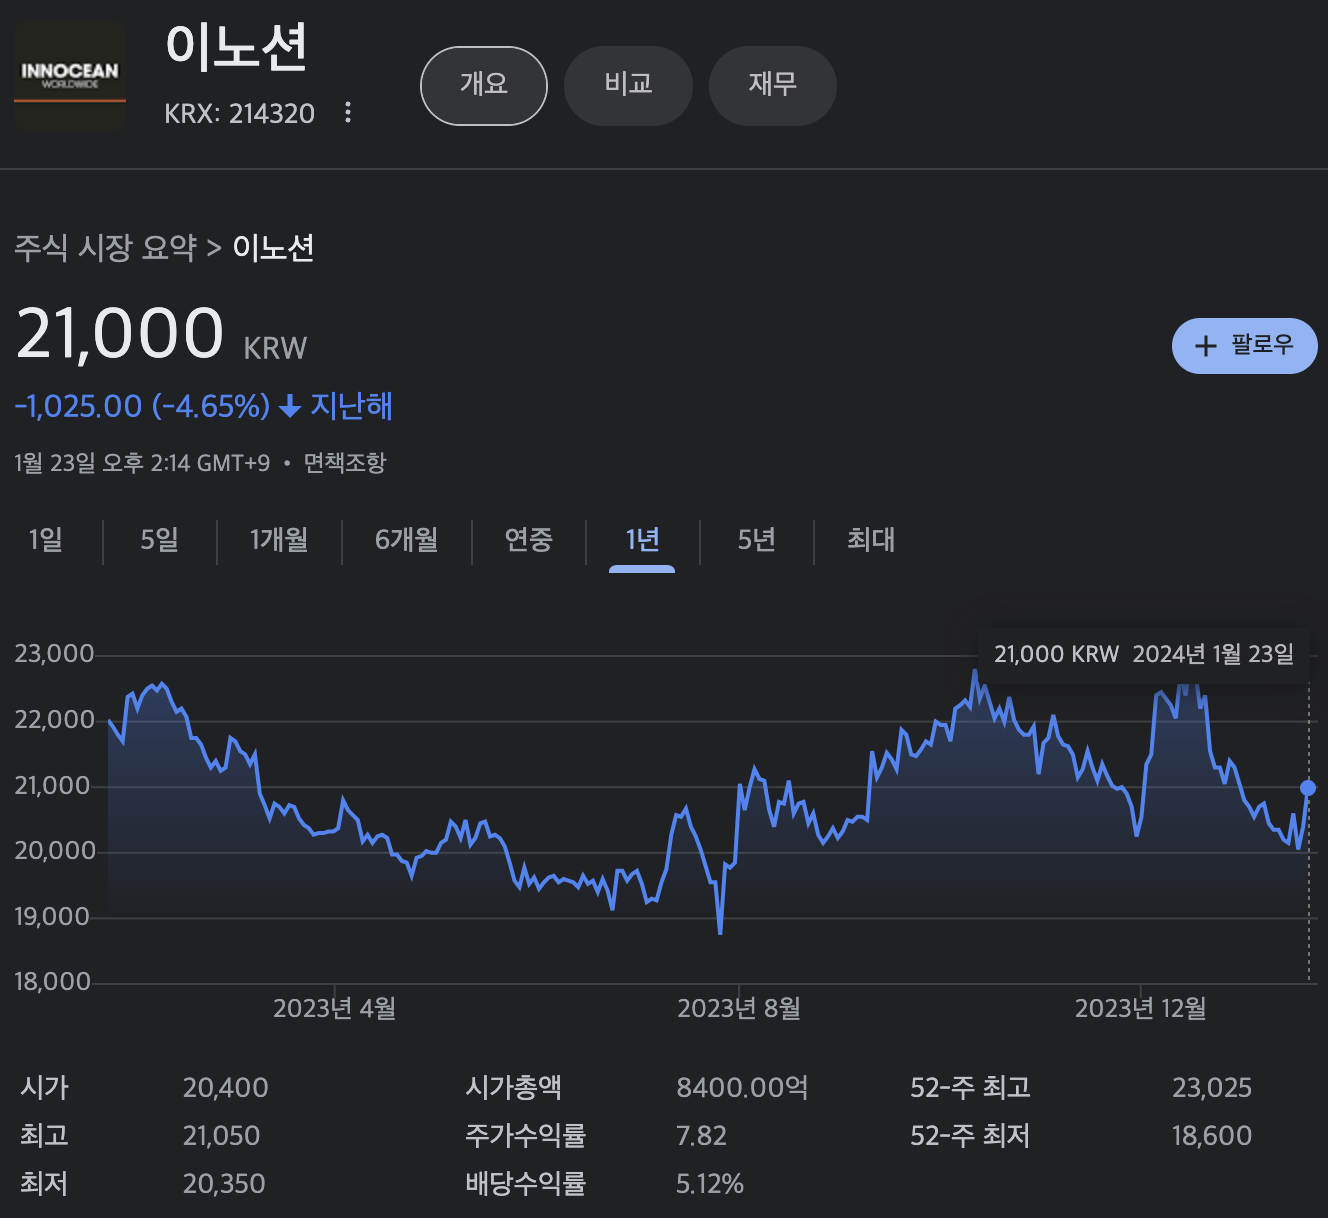
Task: Click the + 팔로우 follow button
Action: (x=1245, y=346)
